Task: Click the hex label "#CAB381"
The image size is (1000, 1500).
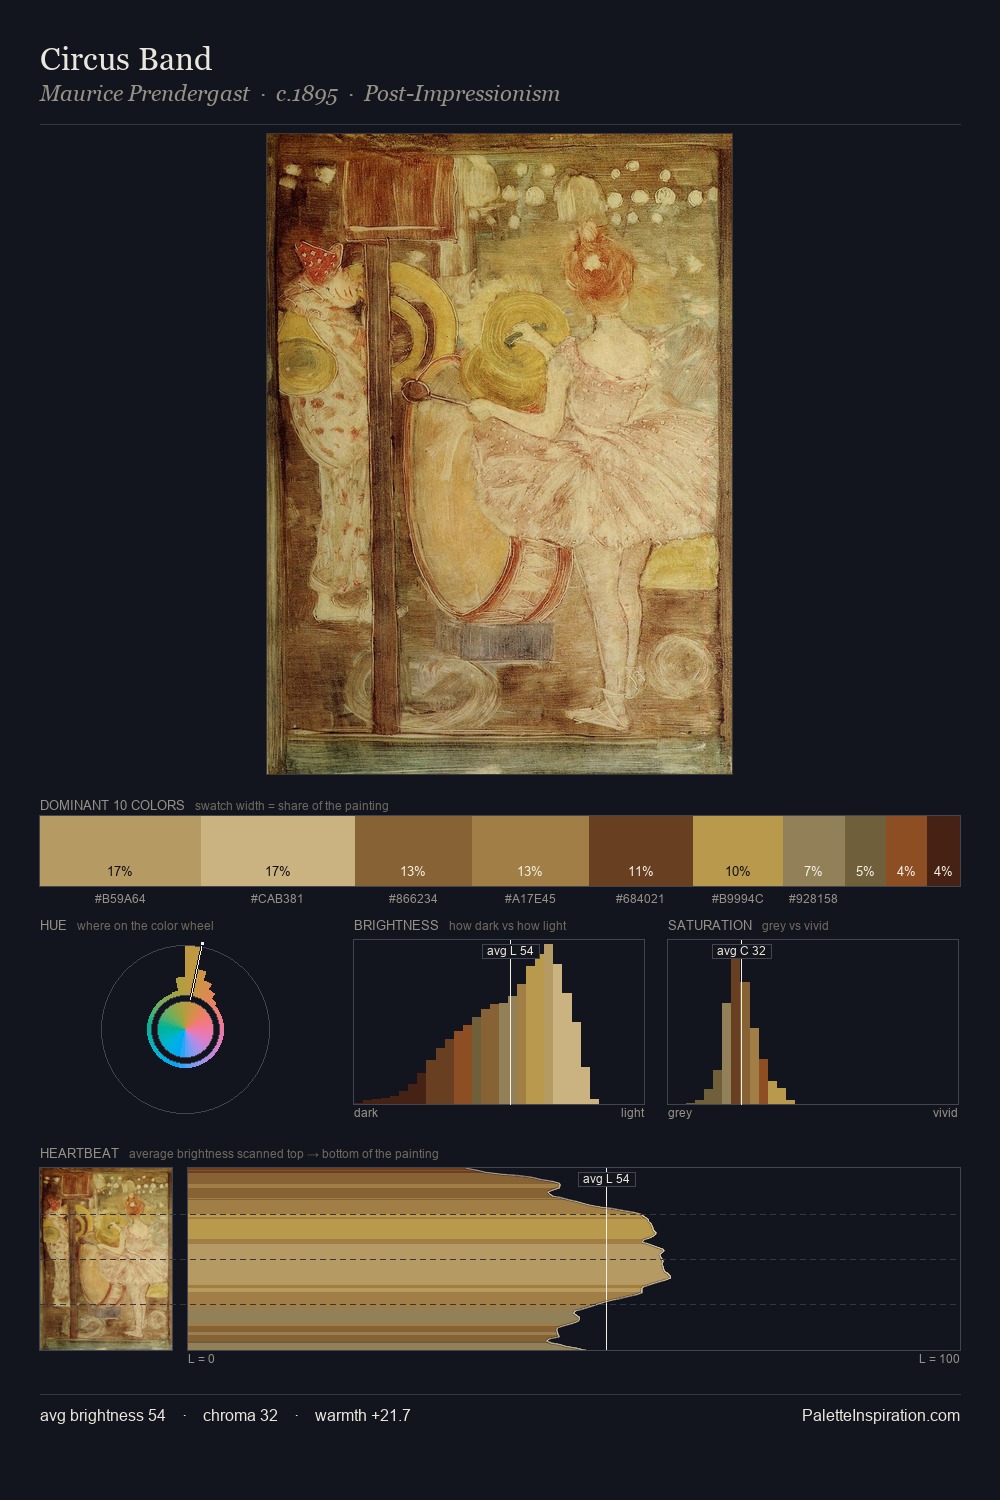Action: tap(277, 899)
